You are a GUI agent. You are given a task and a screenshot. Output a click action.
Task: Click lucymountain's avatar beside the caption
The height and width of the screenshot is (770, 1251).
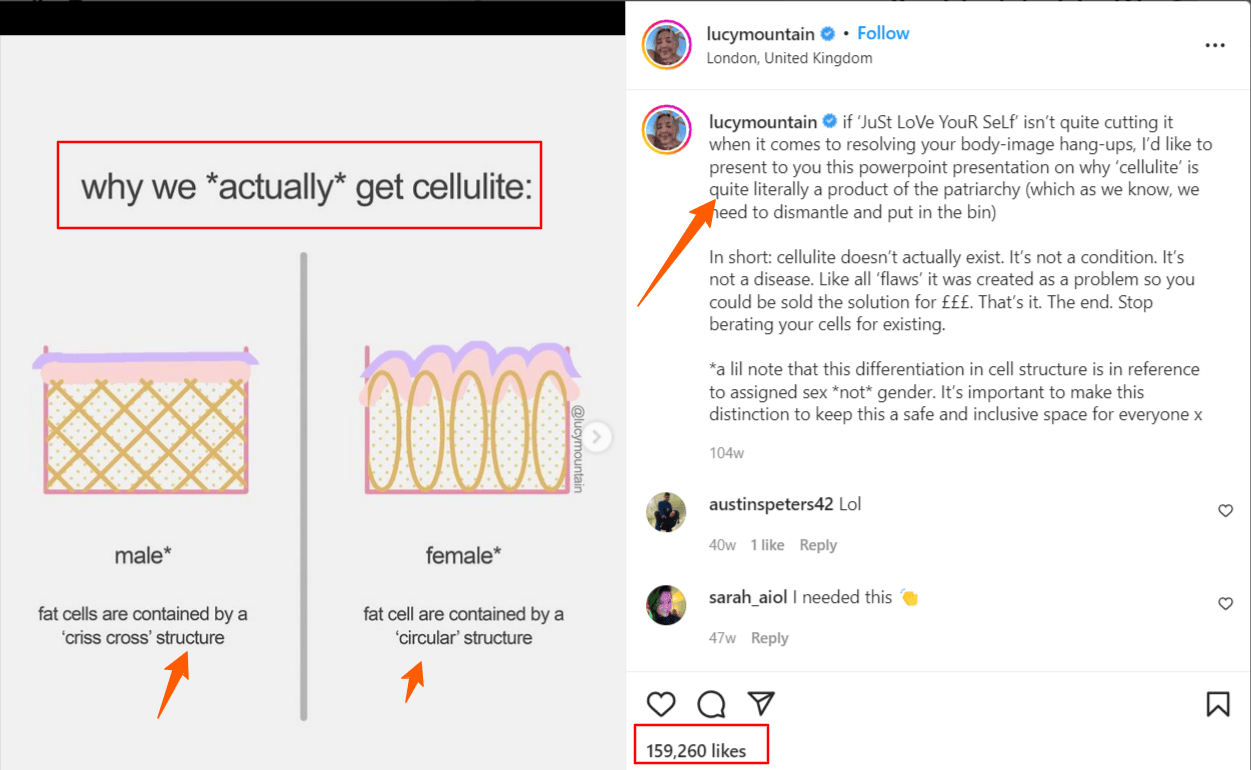(x=667, y=130)
